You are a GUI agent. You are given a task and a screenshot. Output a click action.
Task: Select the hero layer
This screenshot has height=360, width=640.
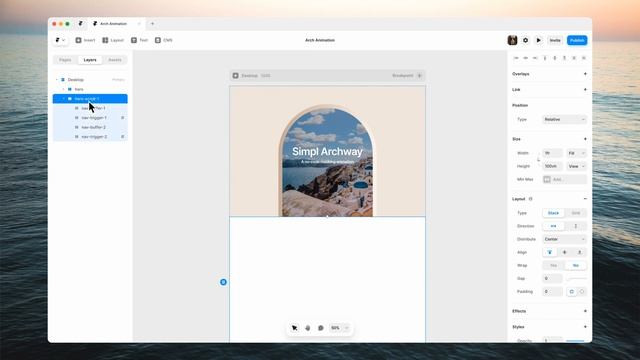90,89
